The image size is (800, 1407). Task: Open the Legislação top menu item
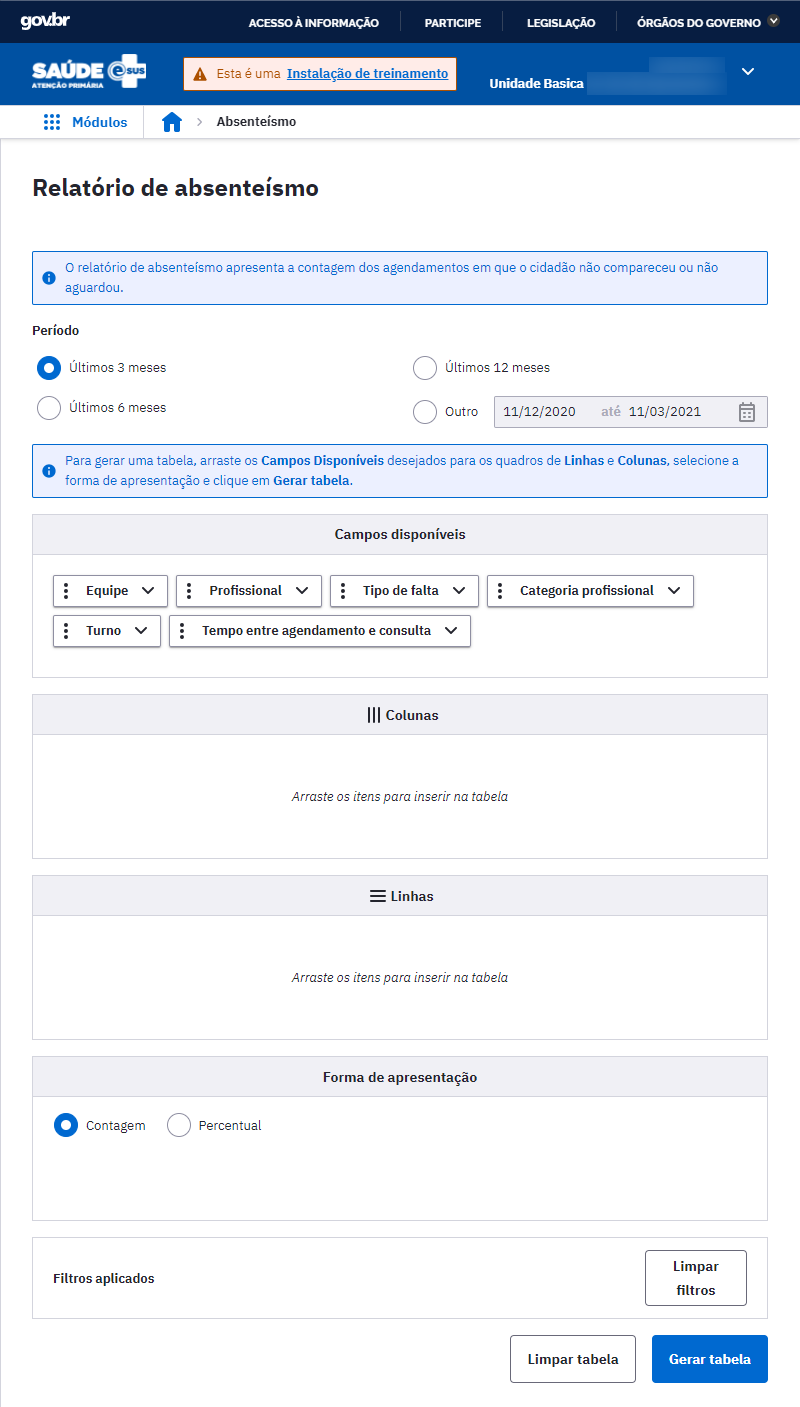[x=561, y=23]
